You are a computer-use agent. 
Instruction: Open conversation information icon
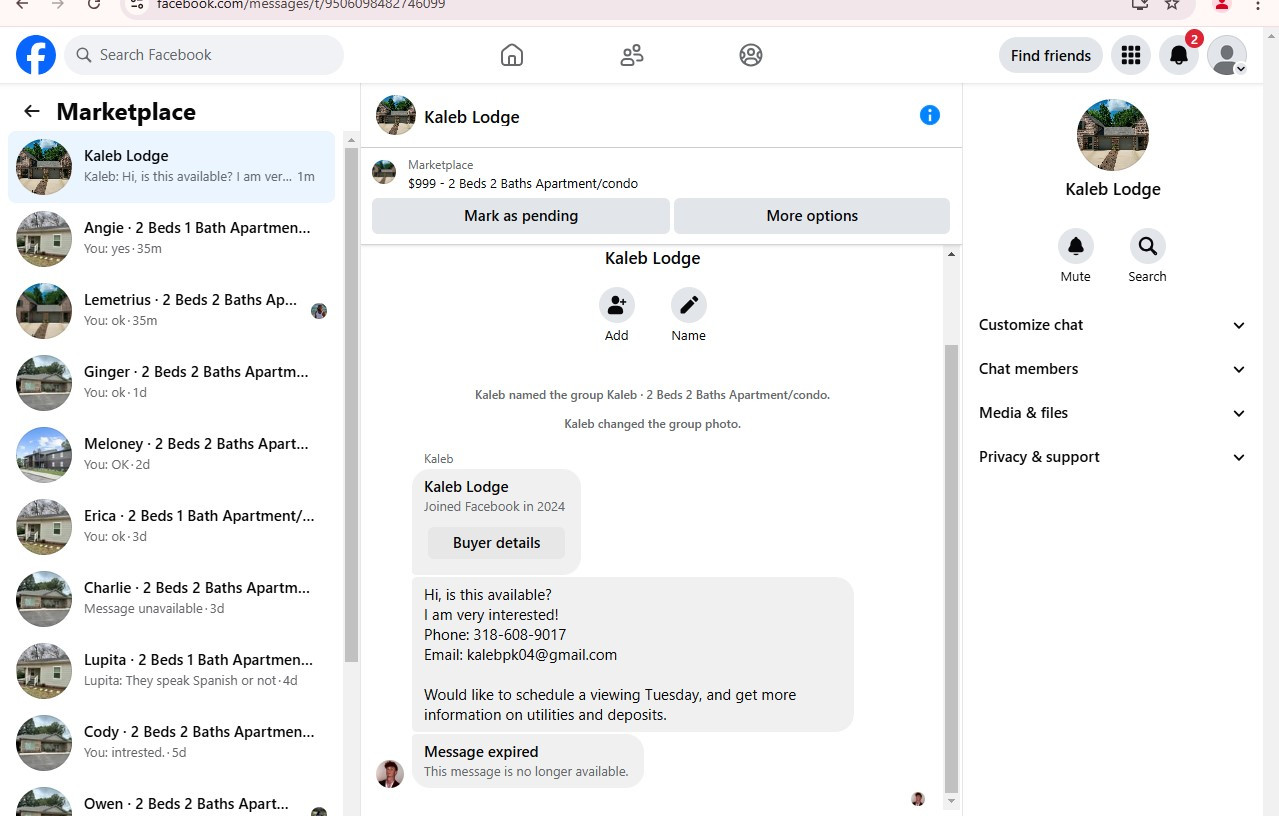[x=930, y=115]
